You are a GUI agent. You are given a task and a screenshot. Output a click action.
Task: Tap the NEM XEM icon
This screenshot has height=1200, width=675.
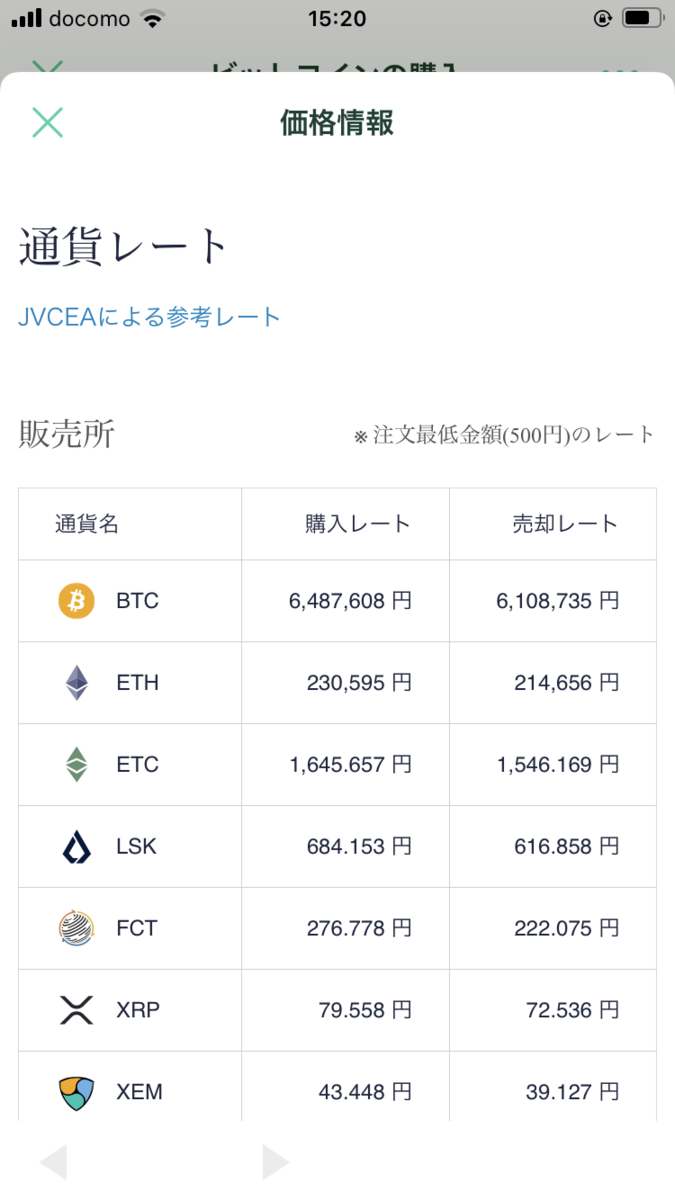[76, 1092]
